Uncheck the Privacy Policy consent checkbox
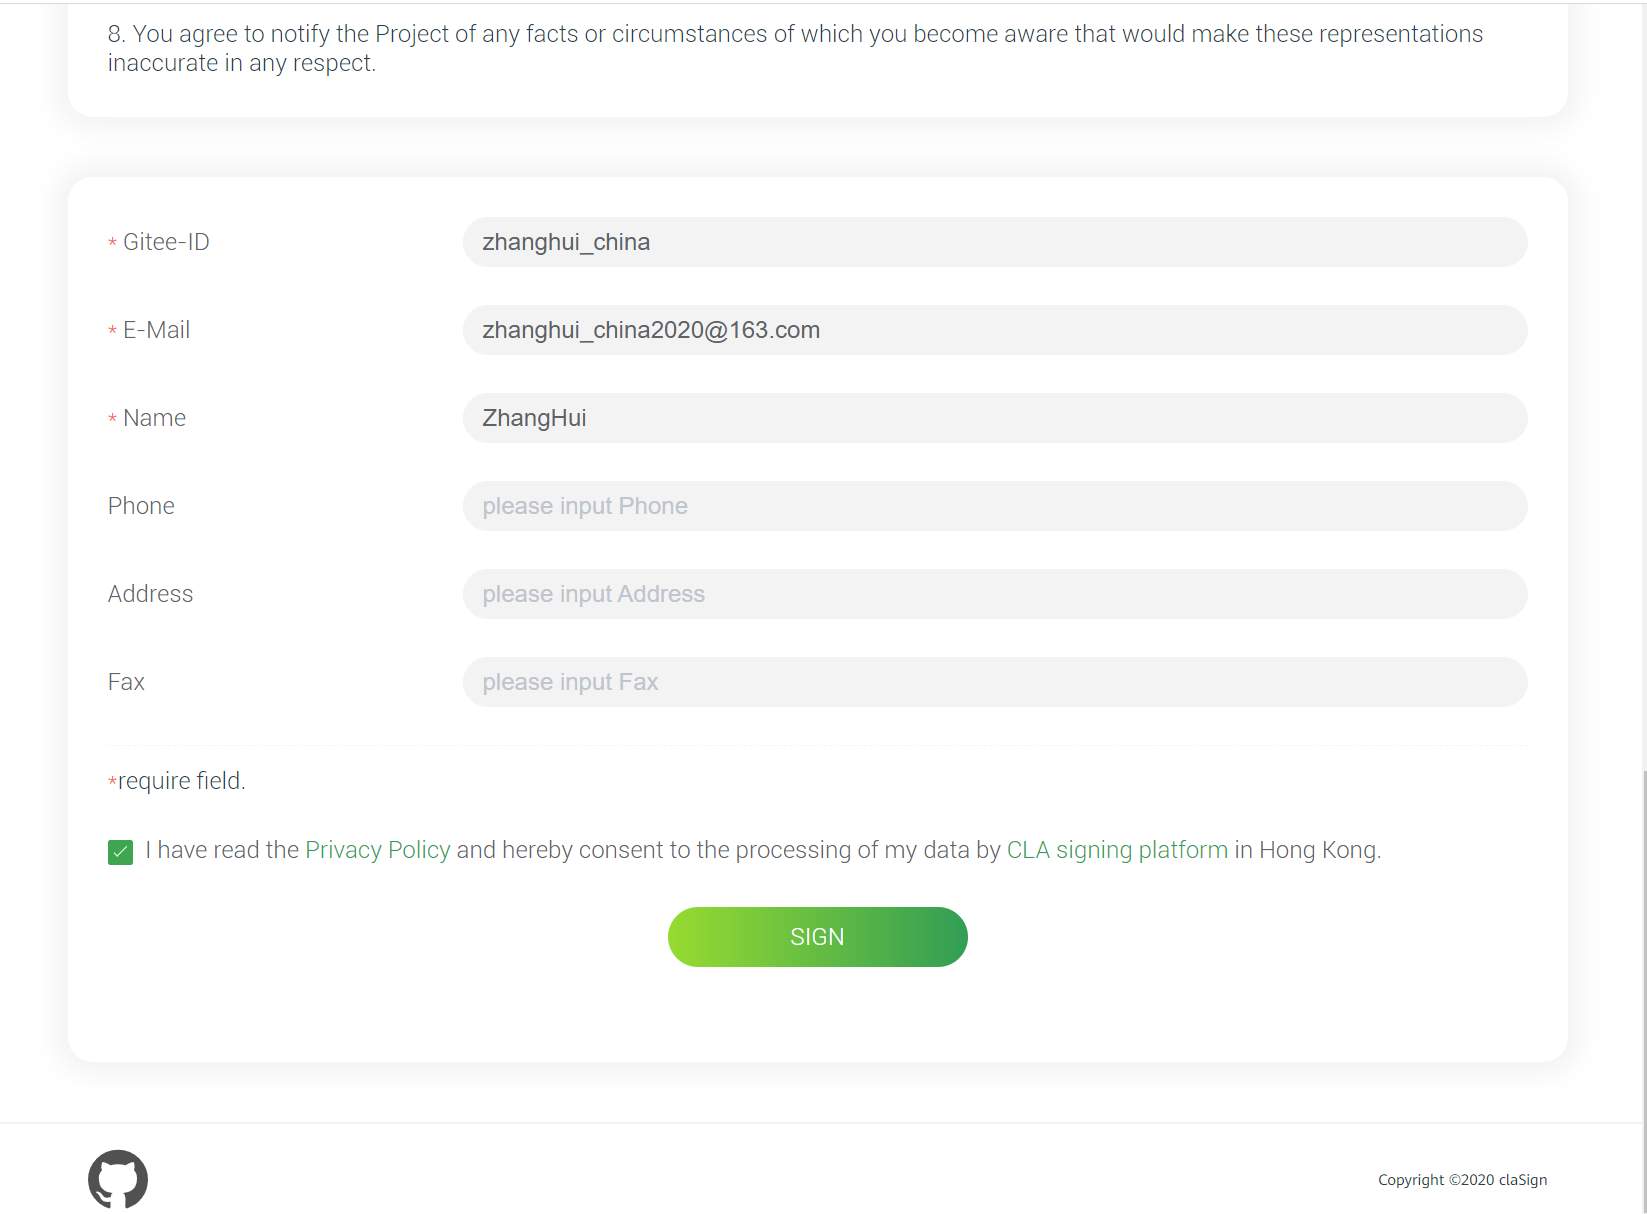 pyautogui.click(x=120, y=852)
